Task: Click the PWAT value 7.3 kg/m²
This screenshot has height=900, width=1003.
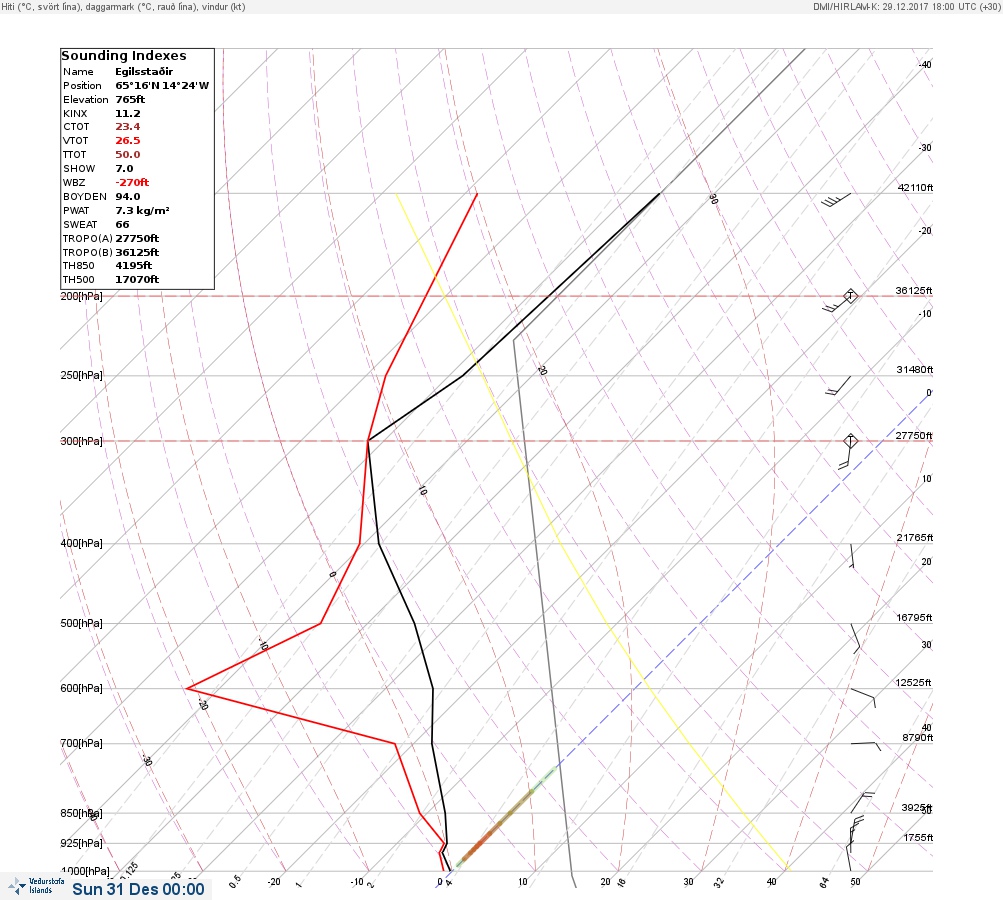Action: pyautogui.click(x=142, y=210)
